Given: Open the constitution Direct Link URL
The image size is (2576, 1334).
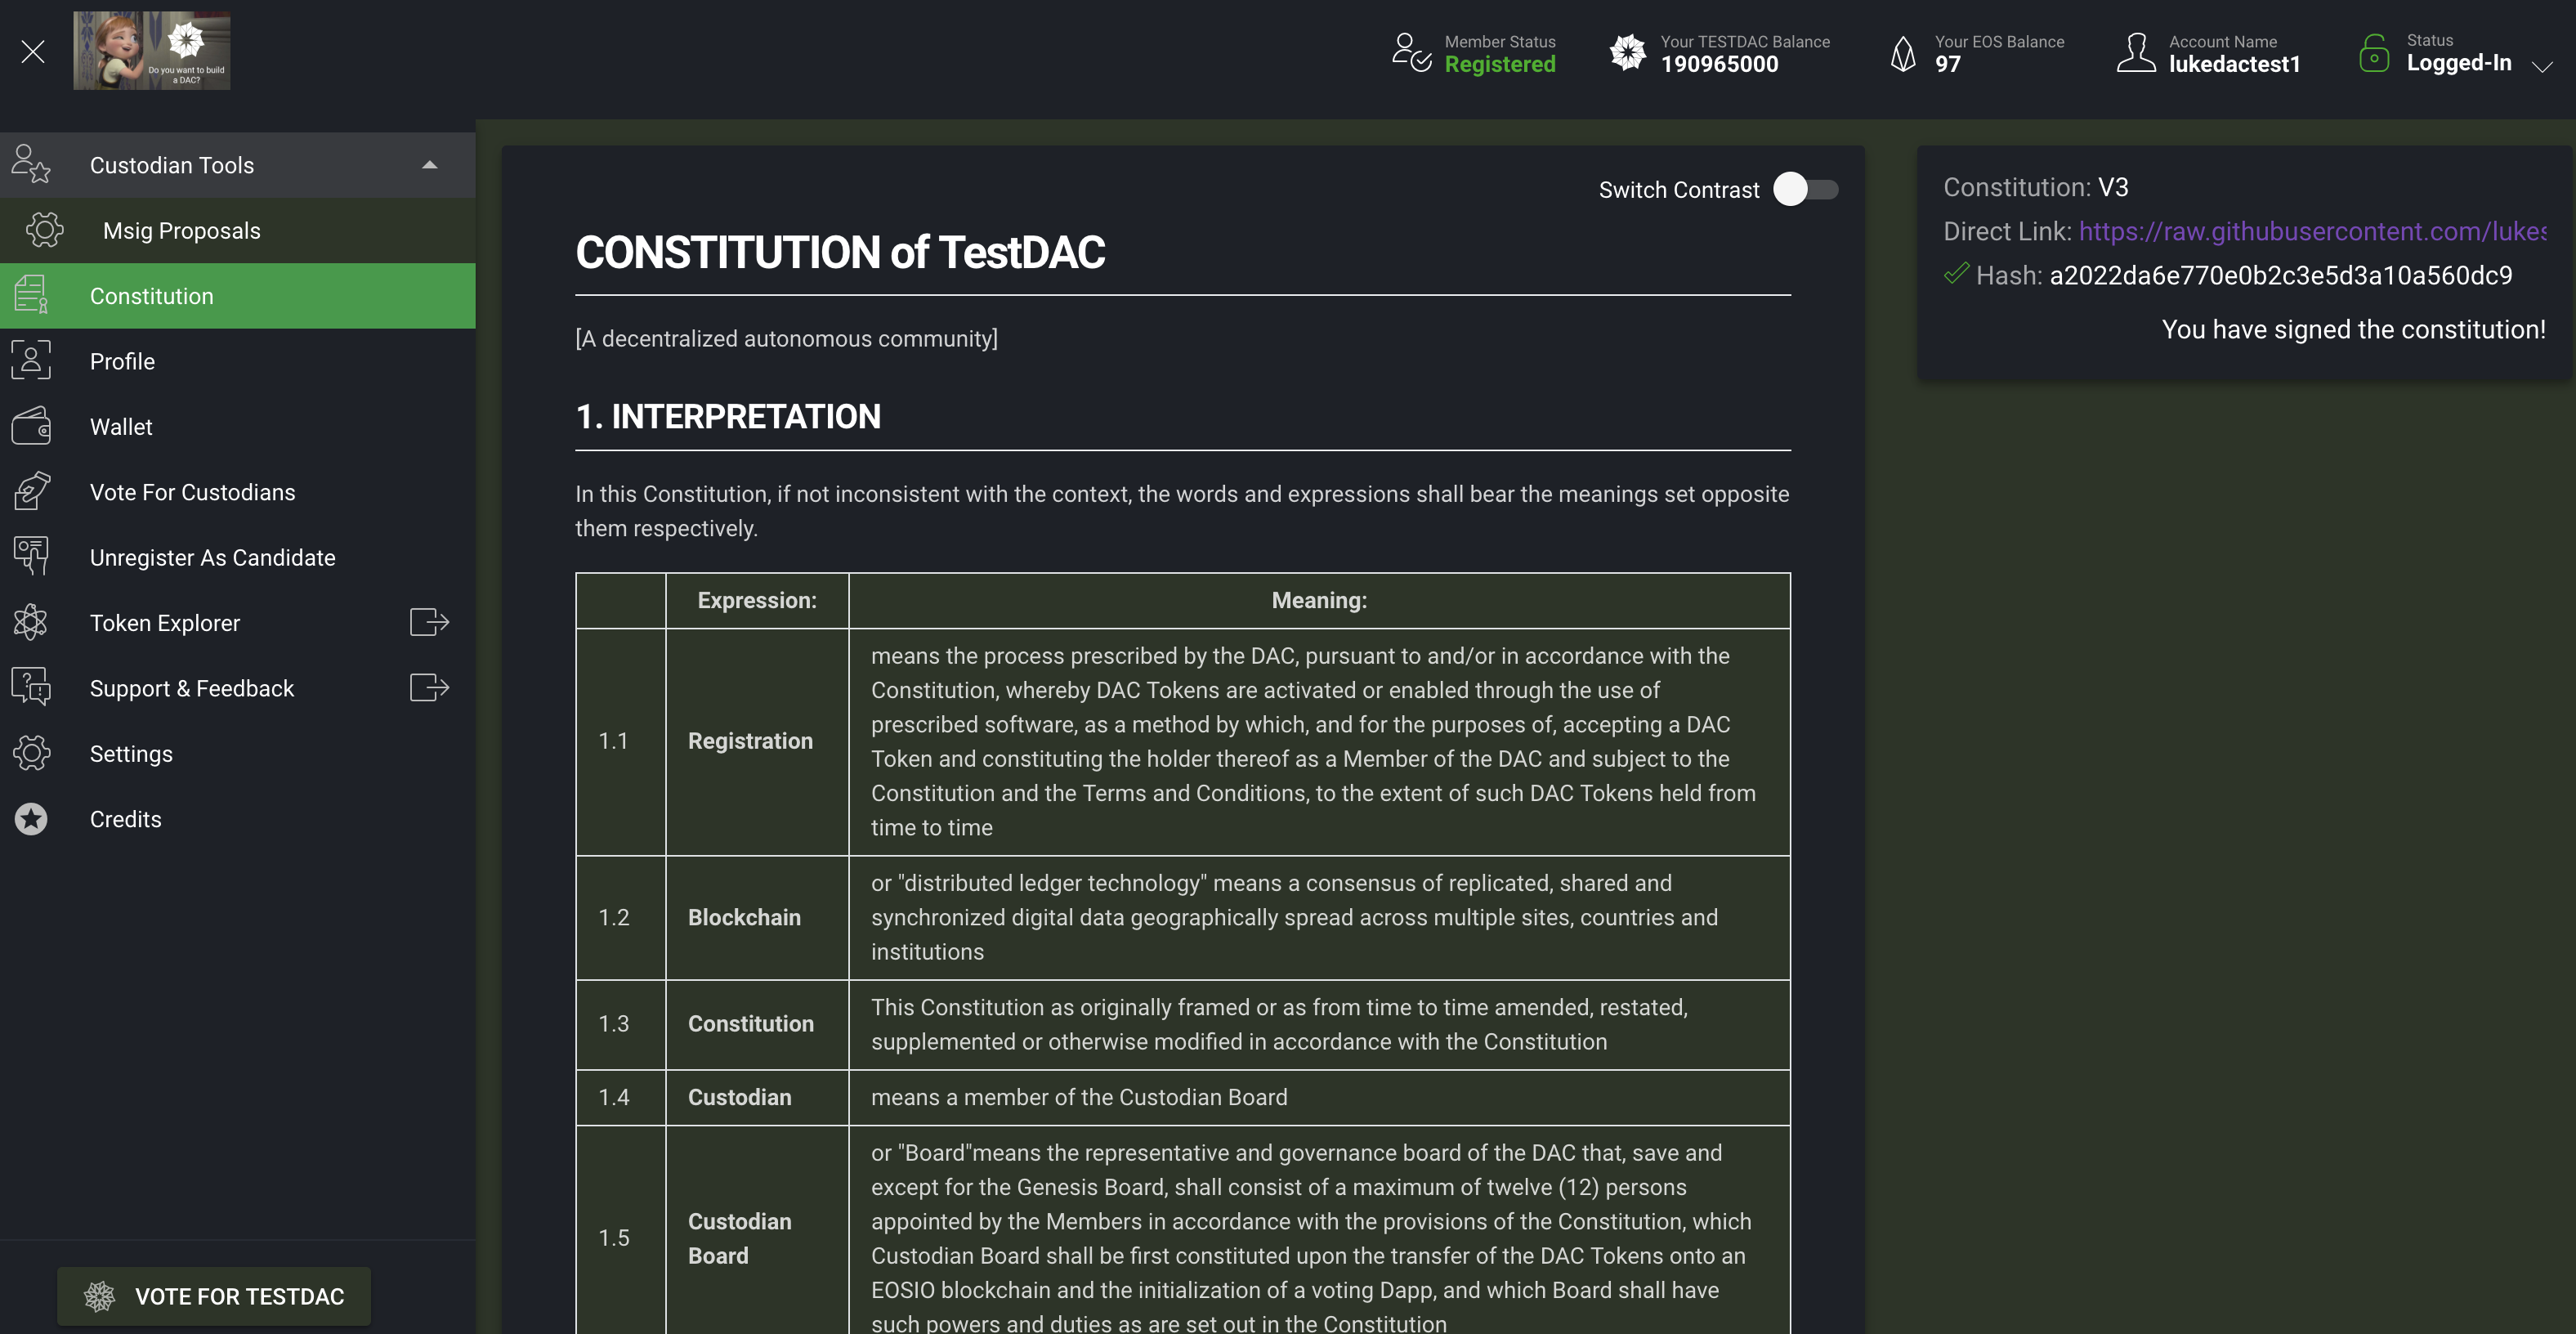Looking at the screenshot, I should 2311,232.
